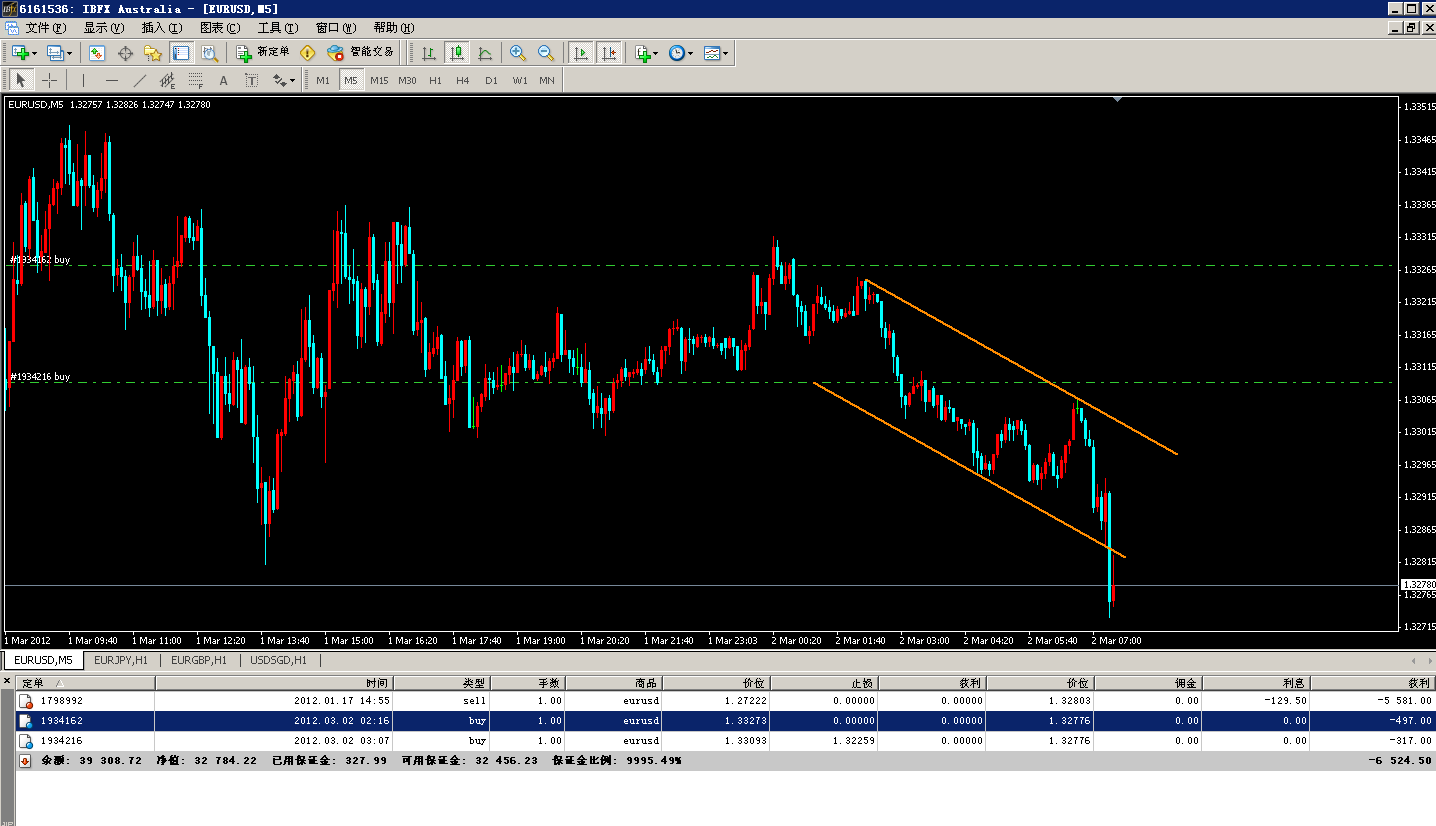Open the 插入 (Insert) menu
This screenshot has width=1436, height=826.
(x=162, y=28)
